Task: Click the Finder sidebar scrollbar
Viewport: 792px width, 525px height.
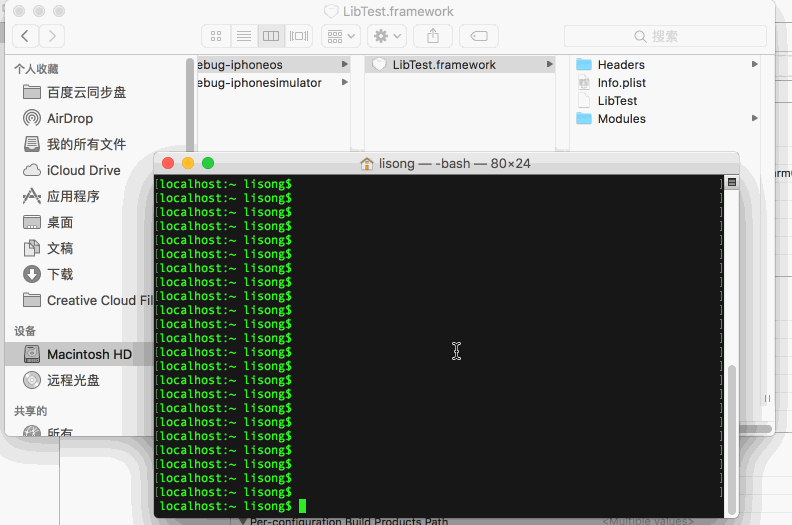Action: pos(190,104)
